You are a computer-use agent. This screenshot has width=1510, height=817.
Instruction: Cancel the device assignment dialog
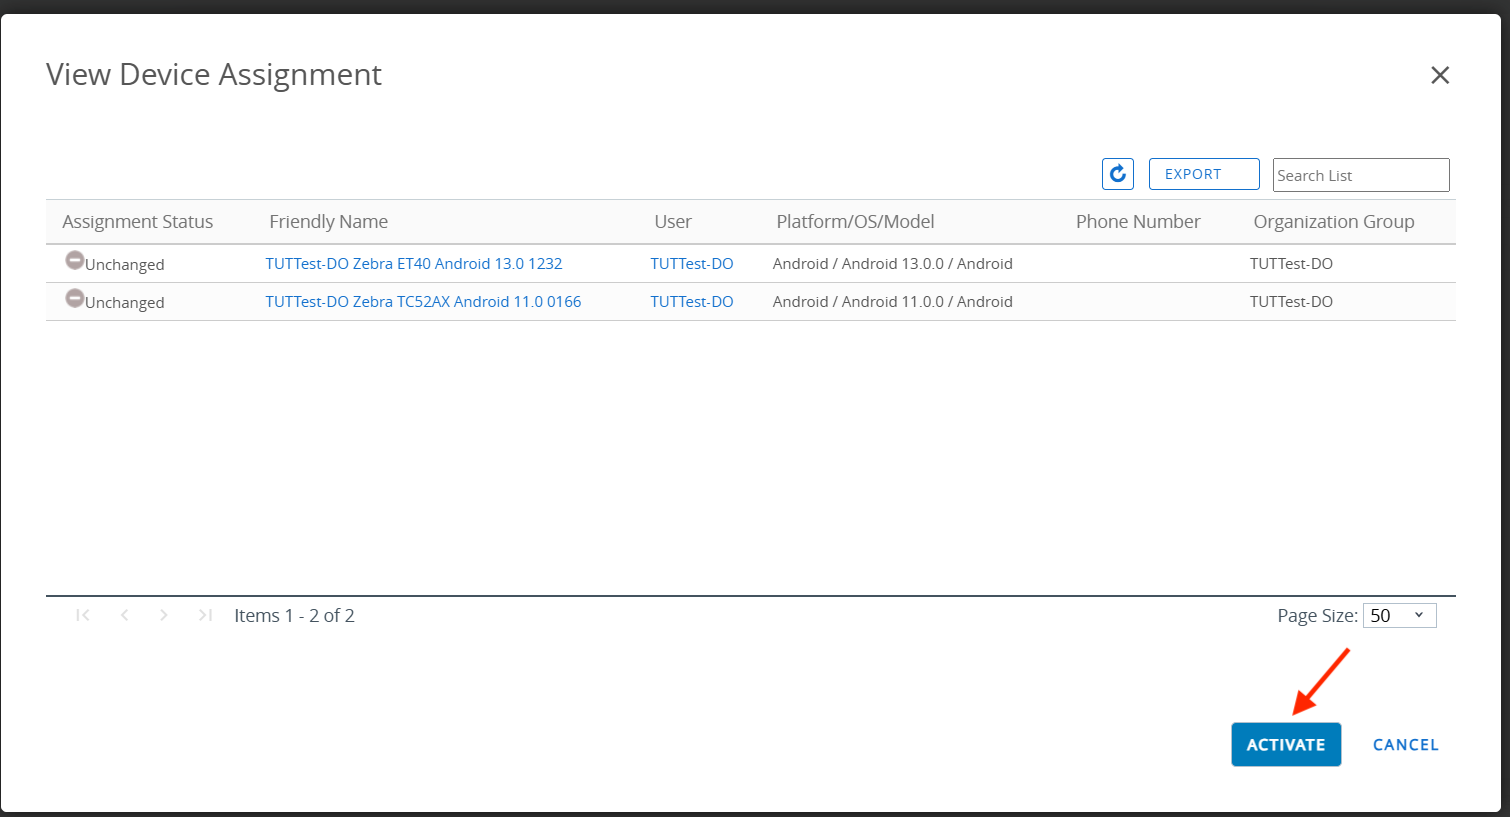(x=1405, y=745)
